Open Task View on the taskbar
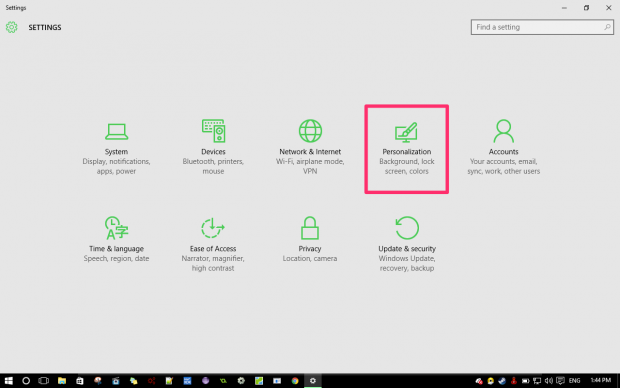Image resolution: width=620 pixels, height=388 pixels. [43, 380]
